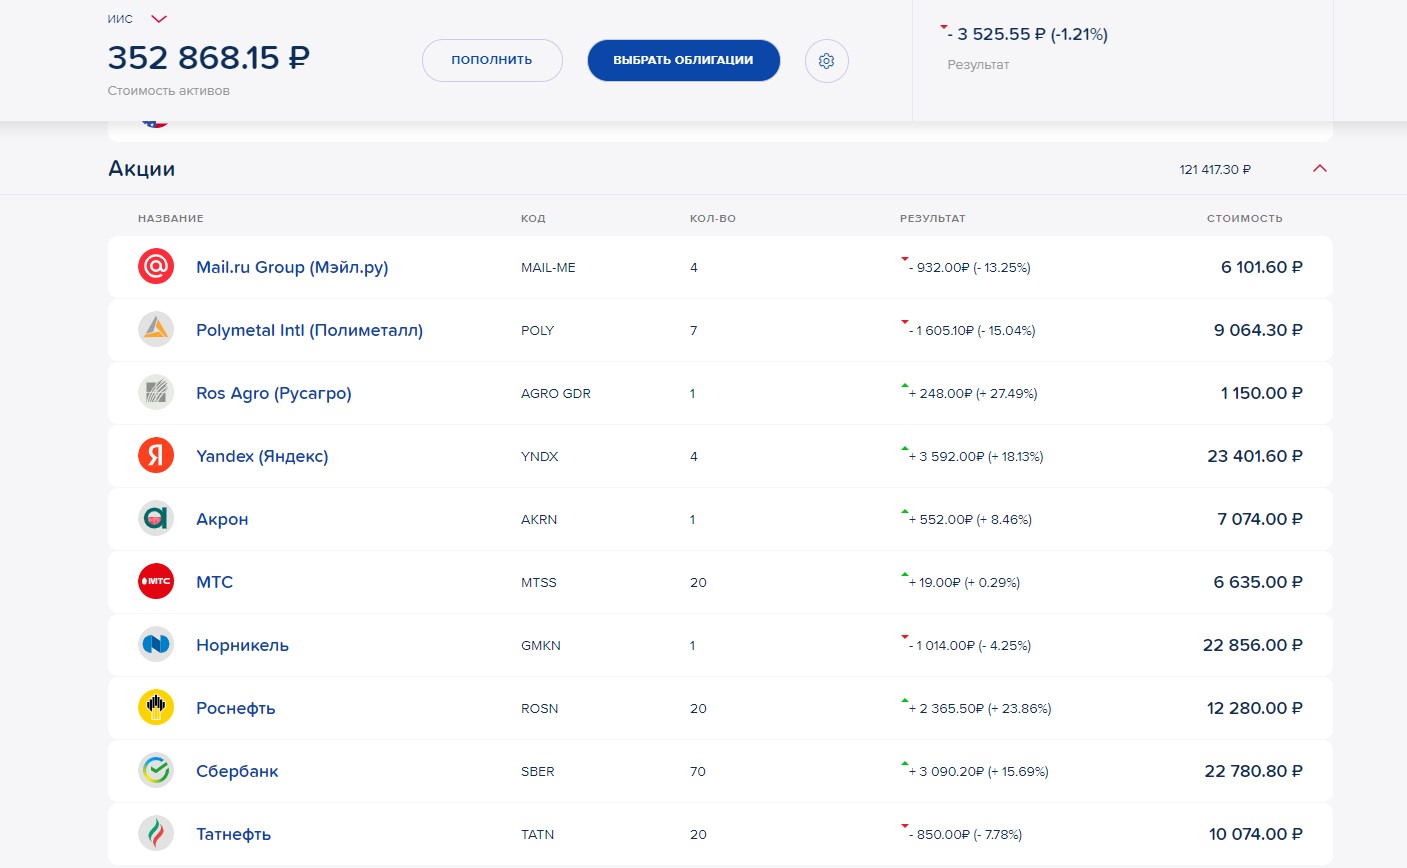The width and height of the screenshot is (1407, 868).
Task: Open the Татнефть stock link
Action: [x=233, y=834]
